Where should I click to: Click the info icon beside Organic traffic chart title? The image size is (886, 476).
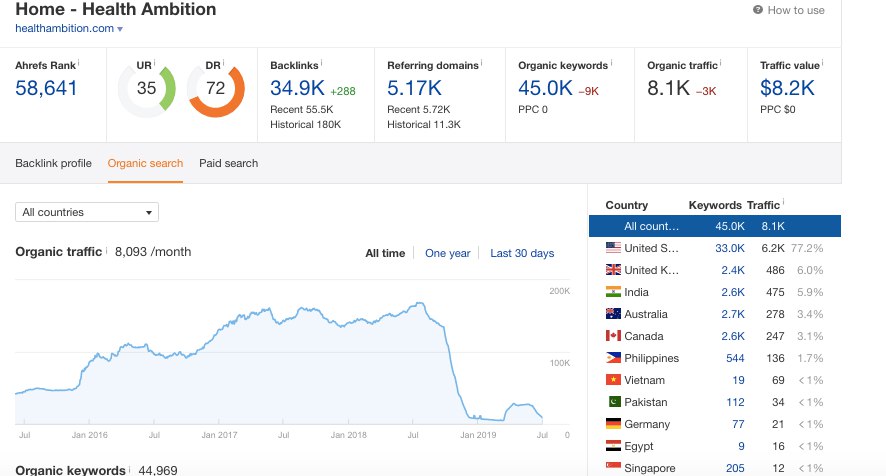tap(106, 249)
